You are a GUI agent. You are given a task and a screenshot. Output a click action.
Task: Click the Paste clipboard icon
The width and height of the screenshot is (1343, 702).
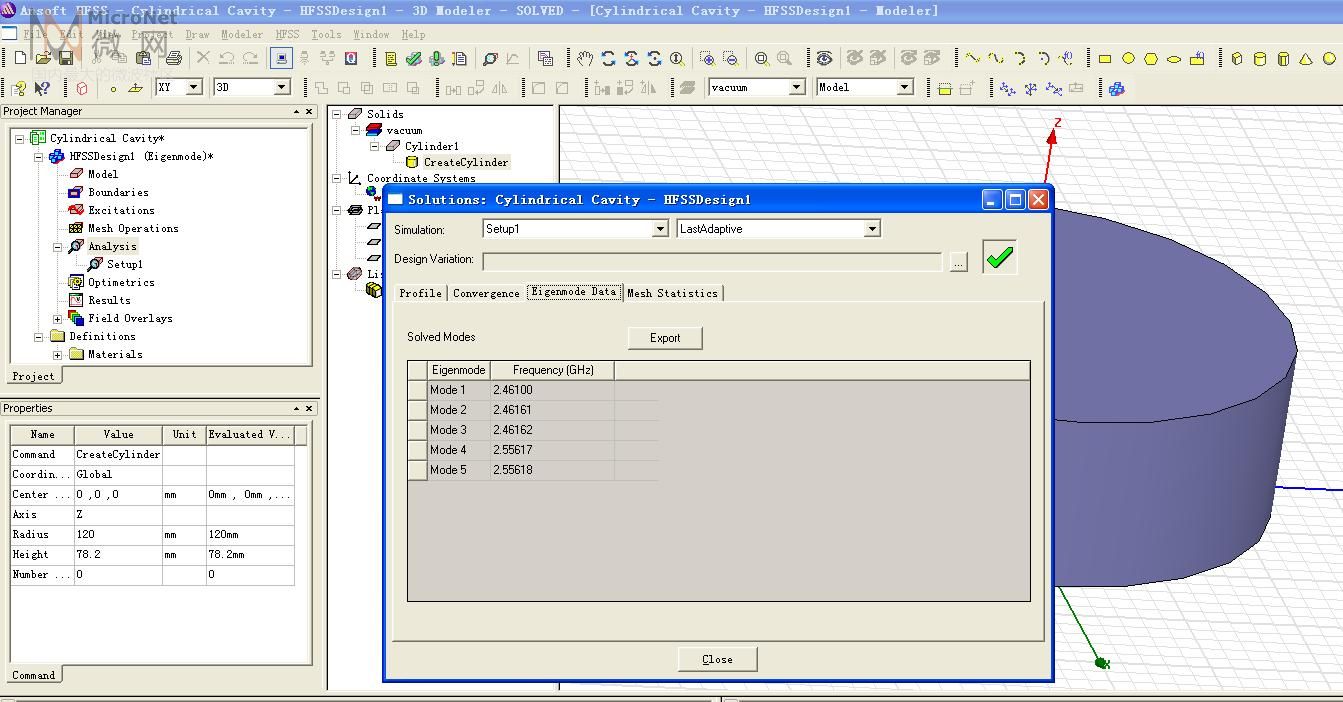point(143,58)
